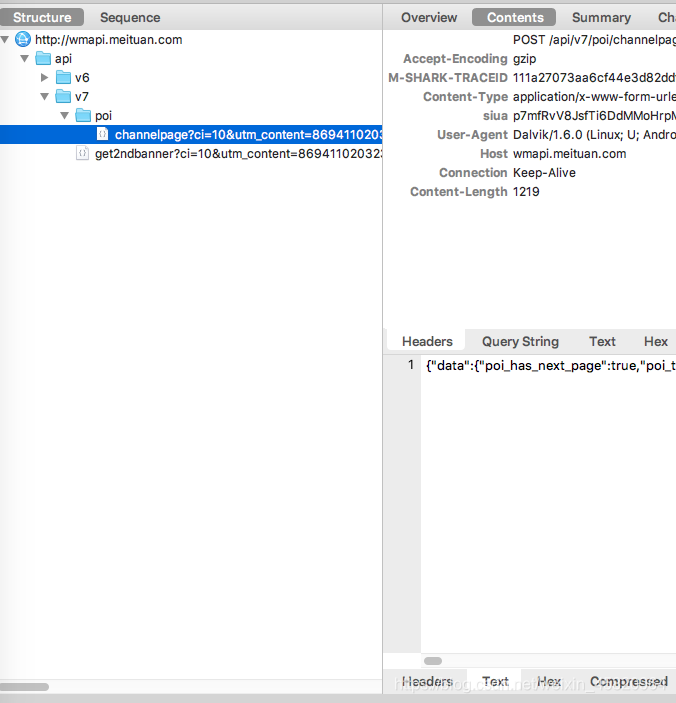Click the siua header name
Image resolution: width=676 pixels, height=703 pixels.
(495, 116)
